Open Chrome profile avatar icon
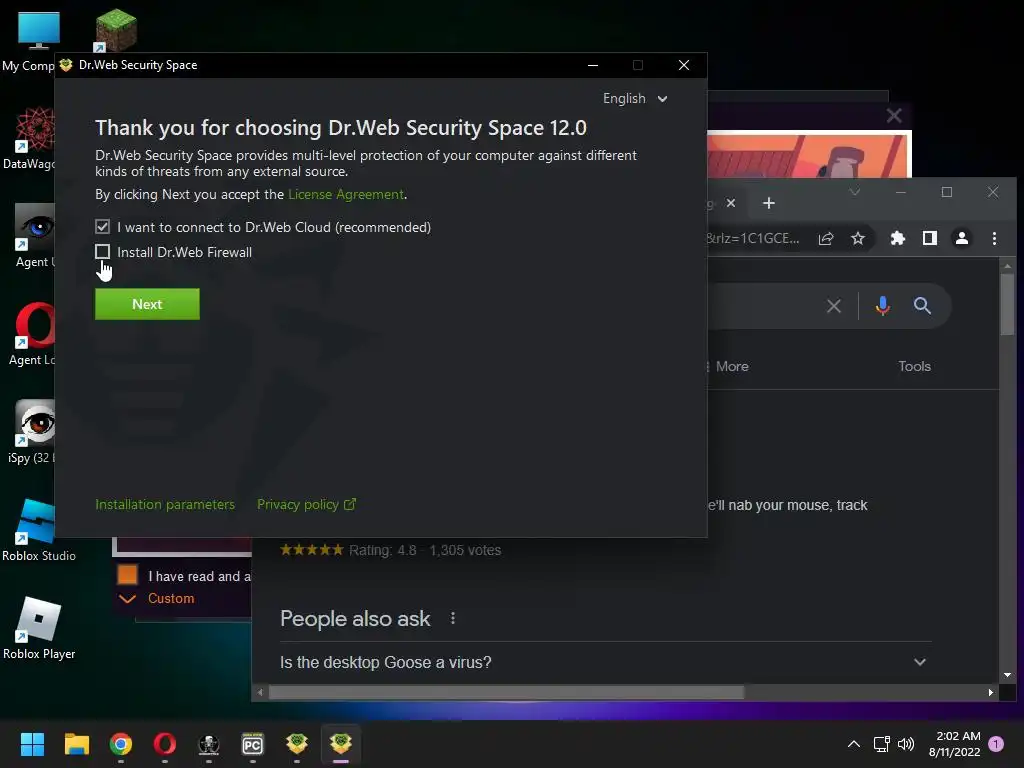The width and height of the screenshot is (1024, 768). click(961, 238)
